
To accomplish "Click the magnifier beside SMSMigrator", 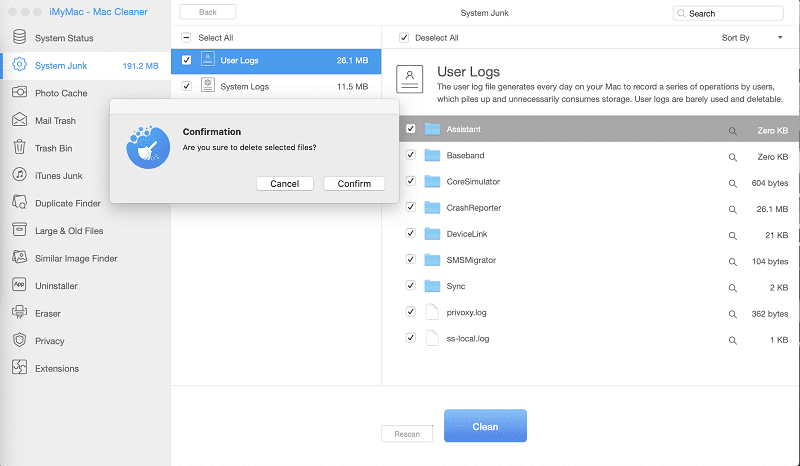I will click(733, 262).
